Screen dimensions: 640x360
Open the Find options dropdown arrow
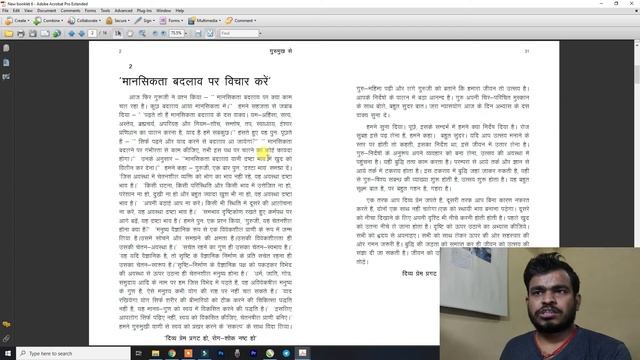click(261, 33)
